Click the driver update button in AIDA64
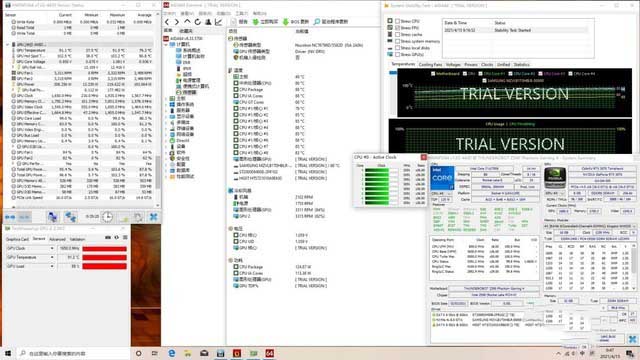The height and width of the screenshot is (360, 640). [331, 22]
